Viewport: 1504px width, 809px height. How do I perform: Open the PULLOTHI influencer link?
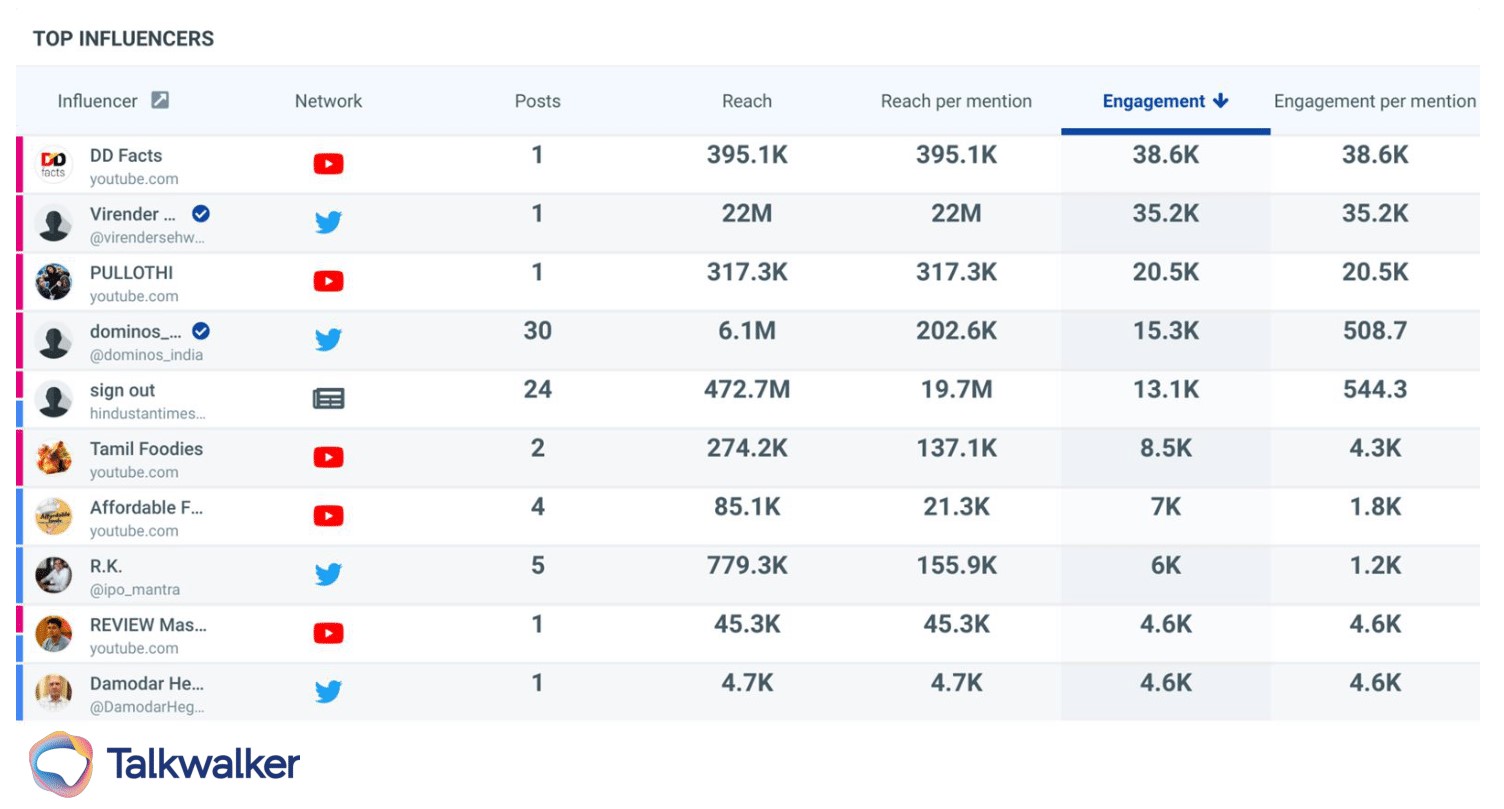coord(131,272)
